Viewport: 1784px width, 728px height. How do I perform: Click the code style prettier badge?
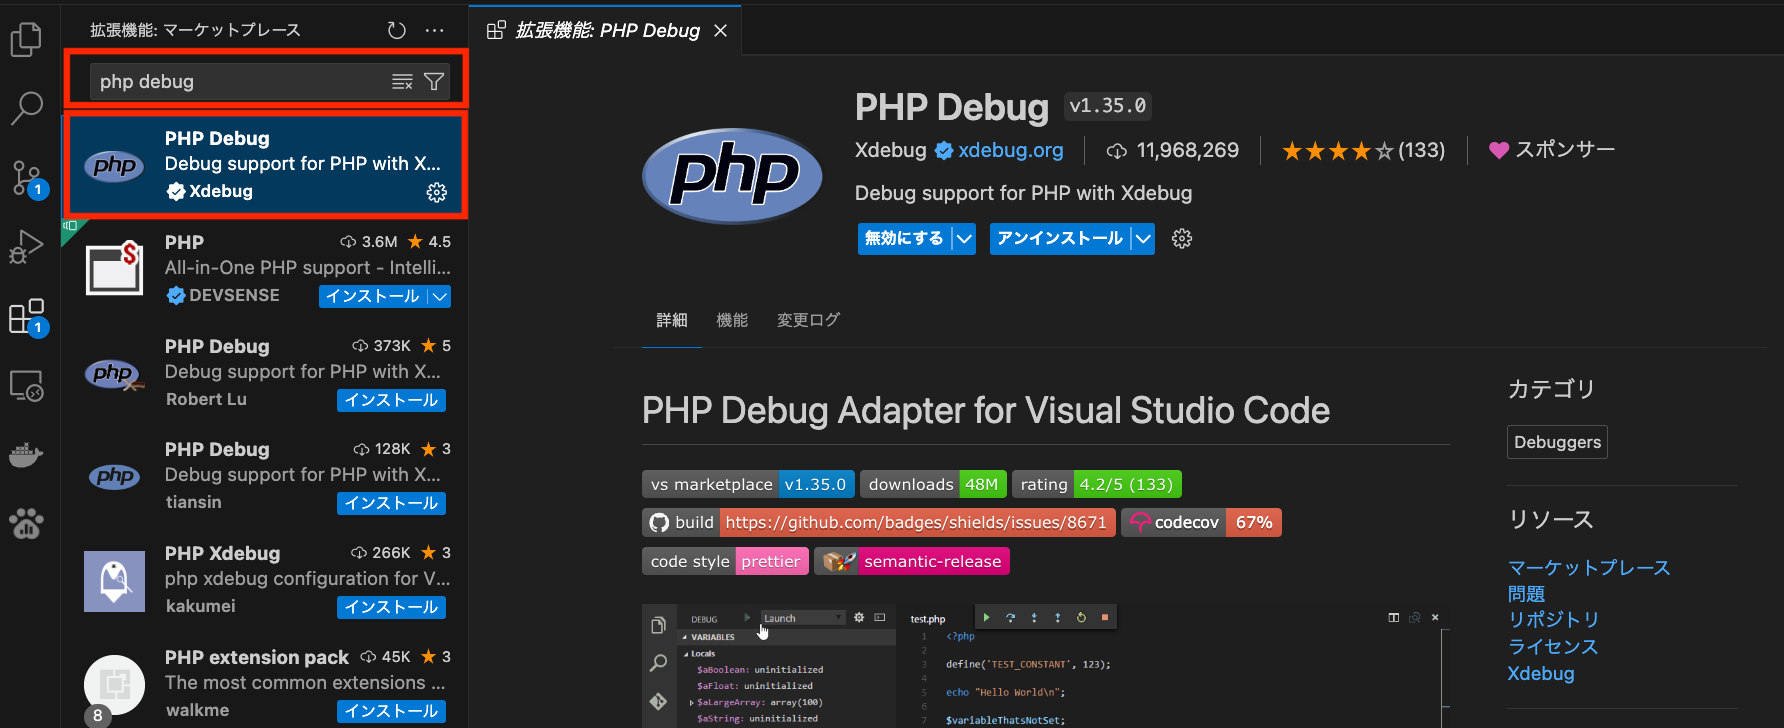[725, 562]
